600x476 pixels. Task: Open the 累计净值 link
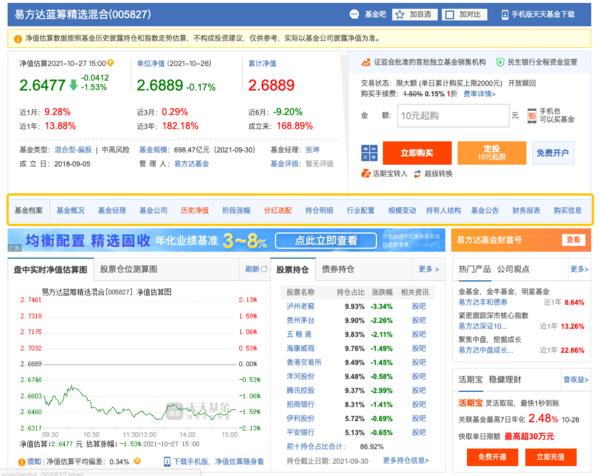(x=262, y=63)
